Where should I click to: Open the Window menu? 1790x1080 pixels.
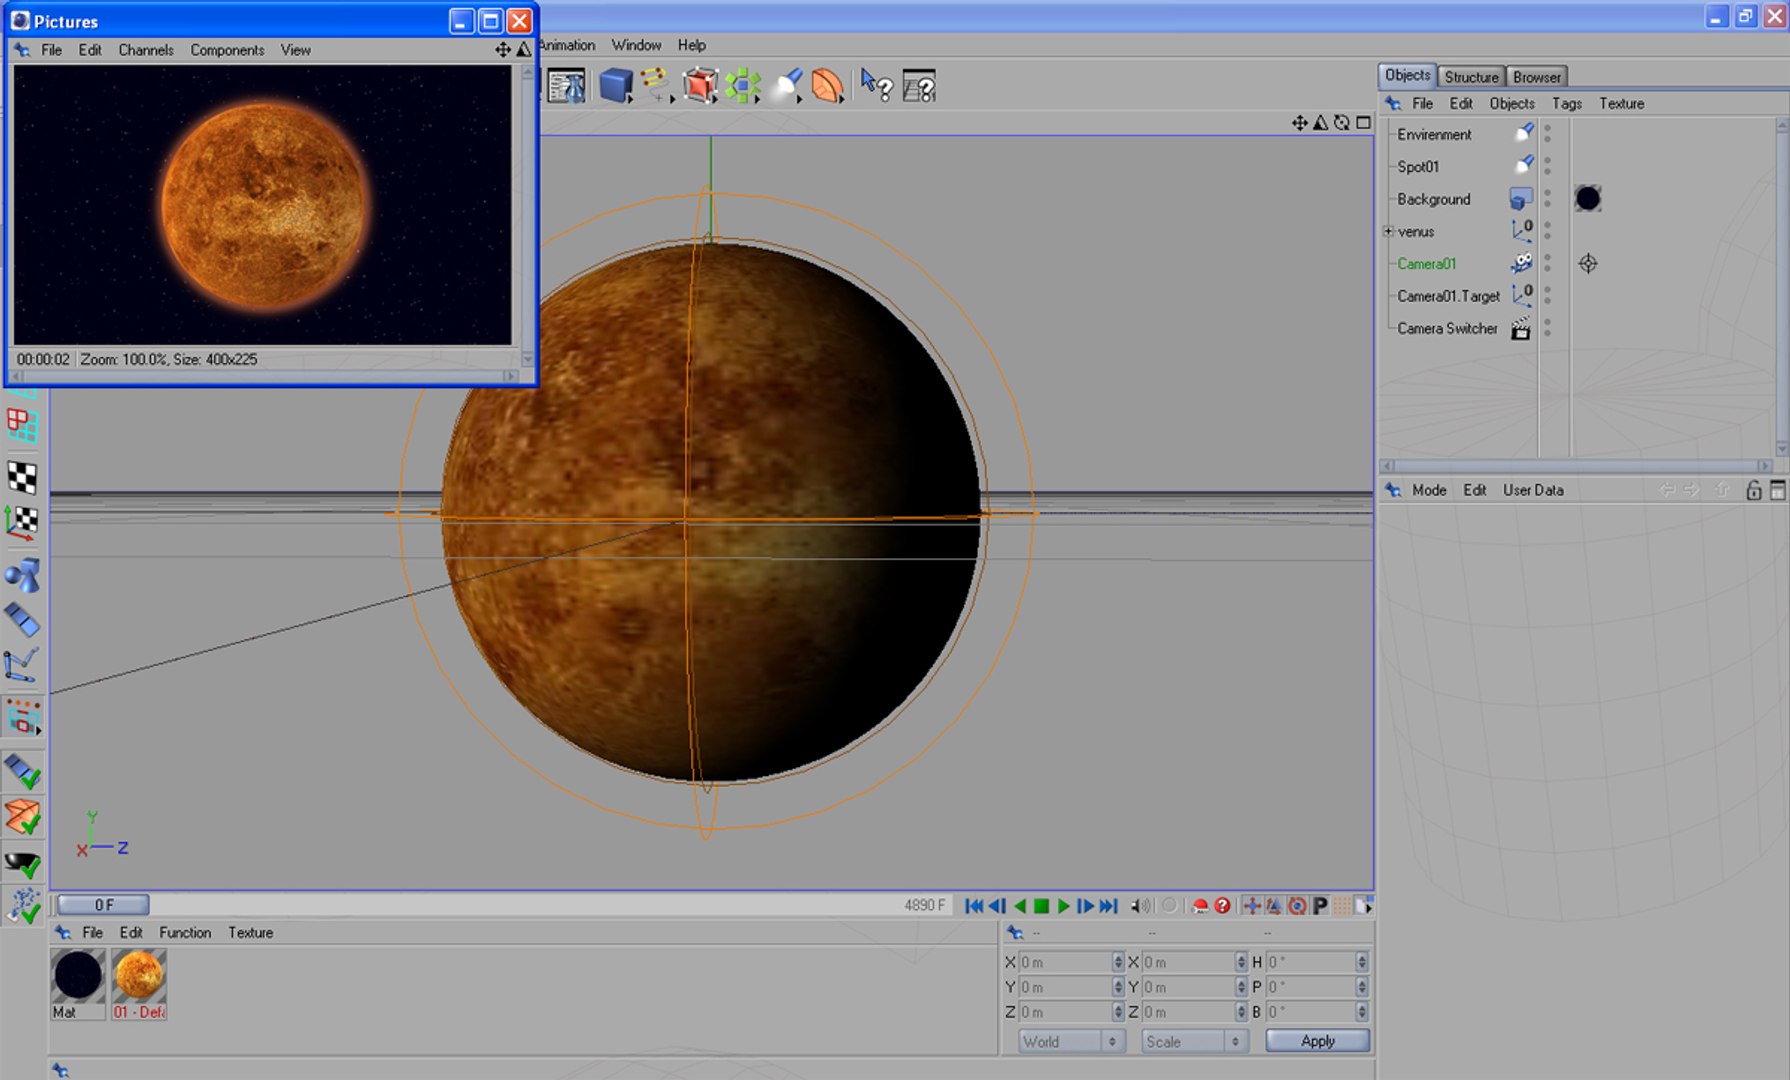(636, 45)
